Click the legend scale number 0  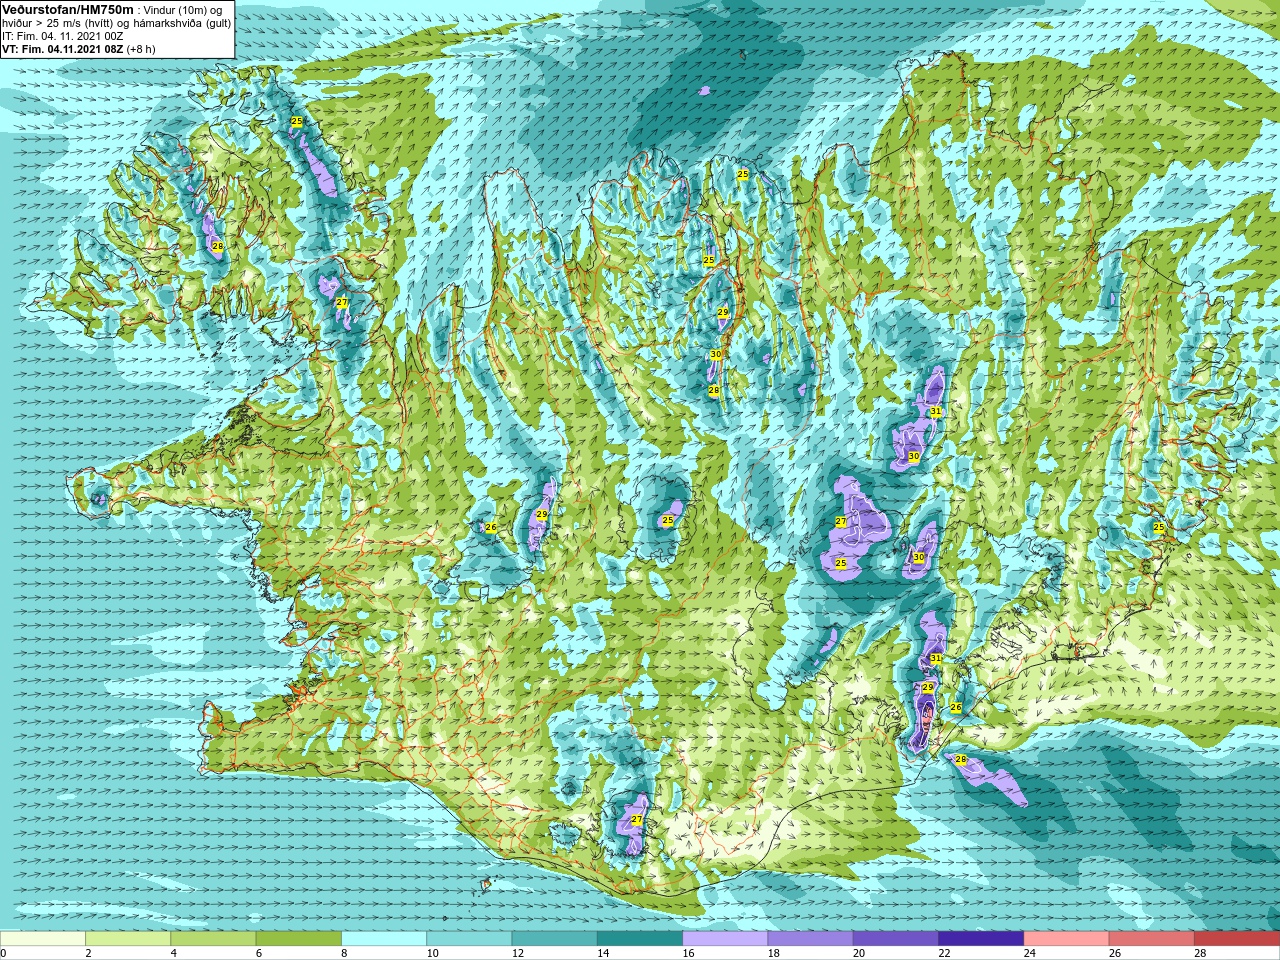click(3, 953)
